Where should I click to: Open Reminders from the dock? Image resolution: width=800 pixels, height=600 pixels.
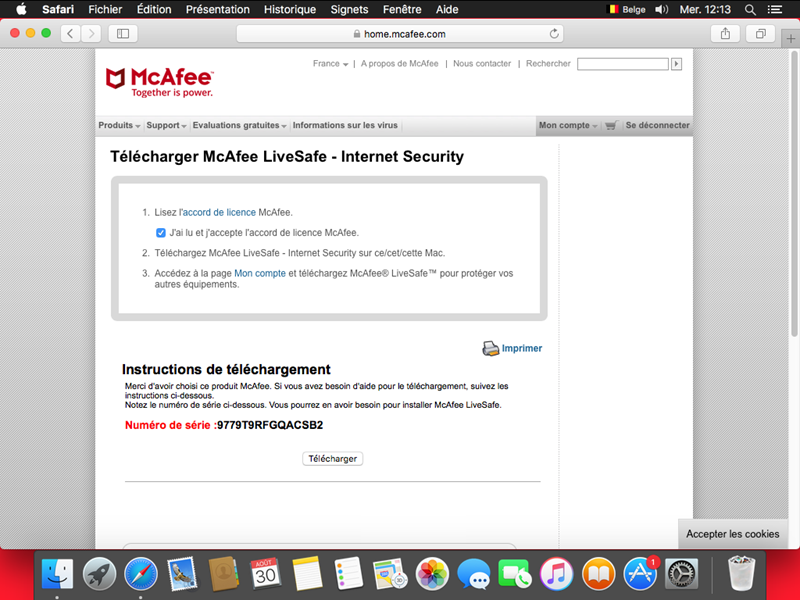pyautogui.click(x=348, y=574)
